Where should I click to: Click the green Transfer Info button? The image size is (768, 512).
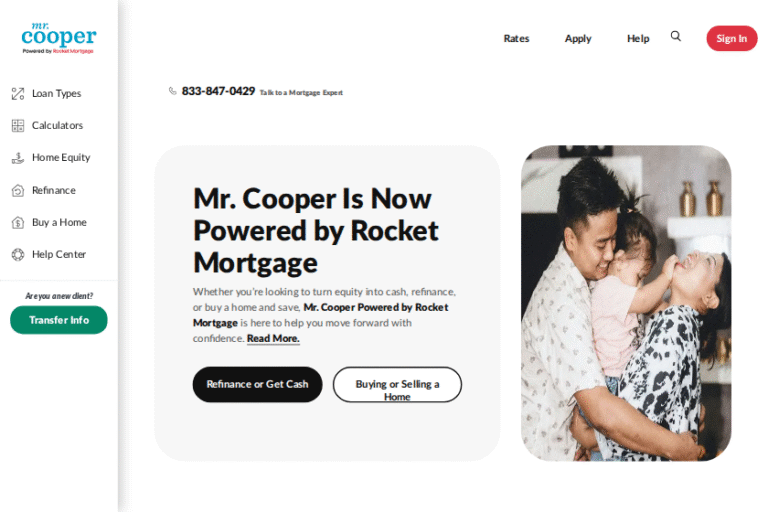click(59, 320)
